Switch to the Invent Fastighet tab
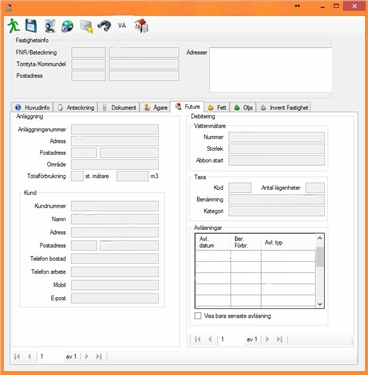 point(284,107)
